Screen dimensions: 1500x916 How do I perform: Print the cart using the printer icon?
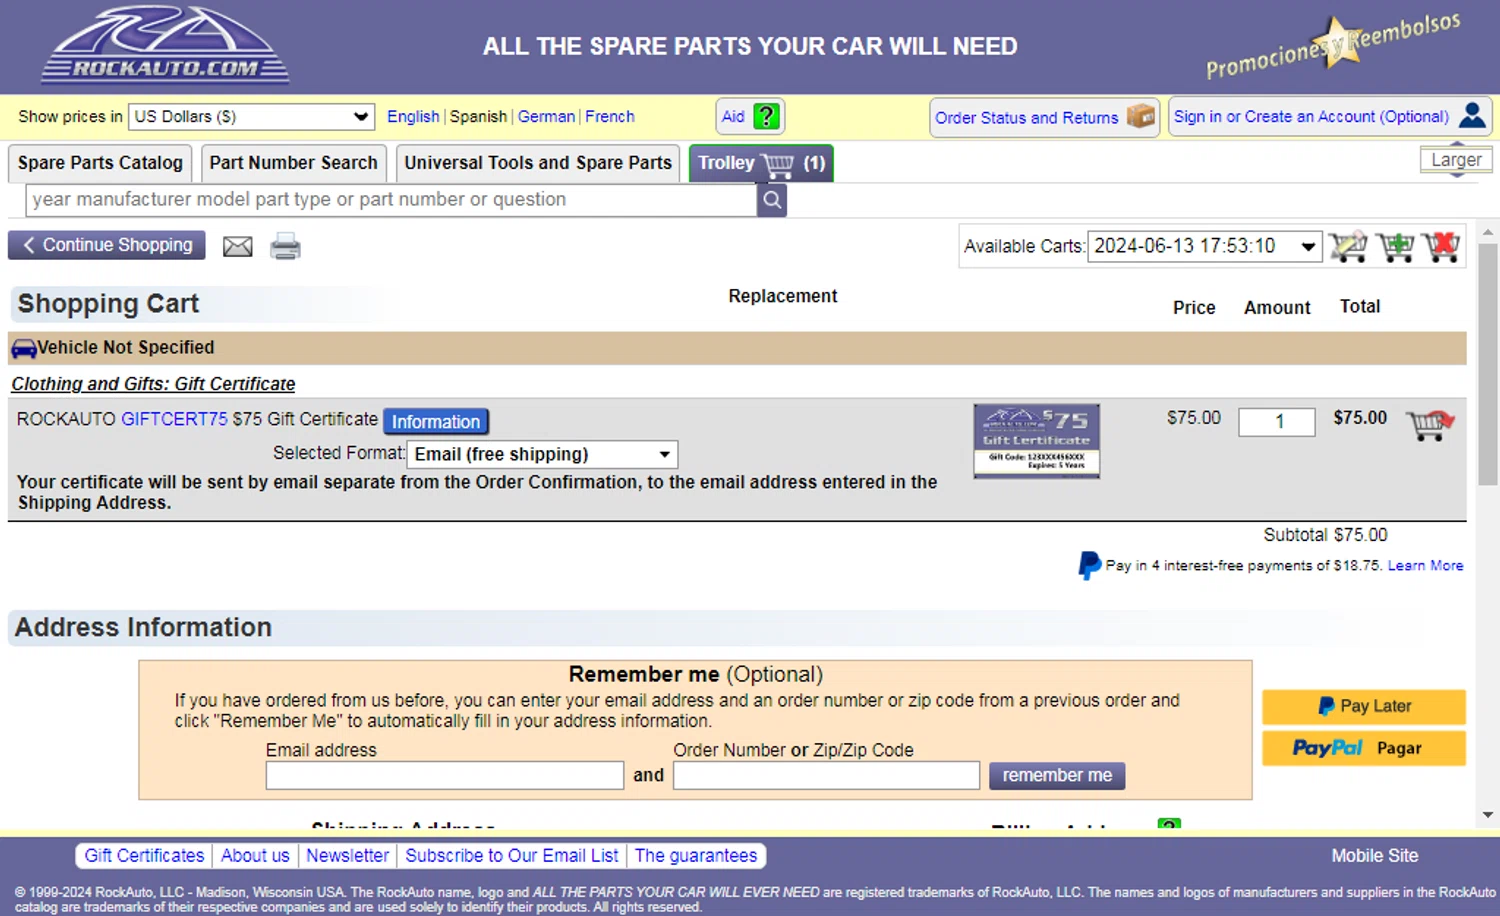[x=285, y=246]
